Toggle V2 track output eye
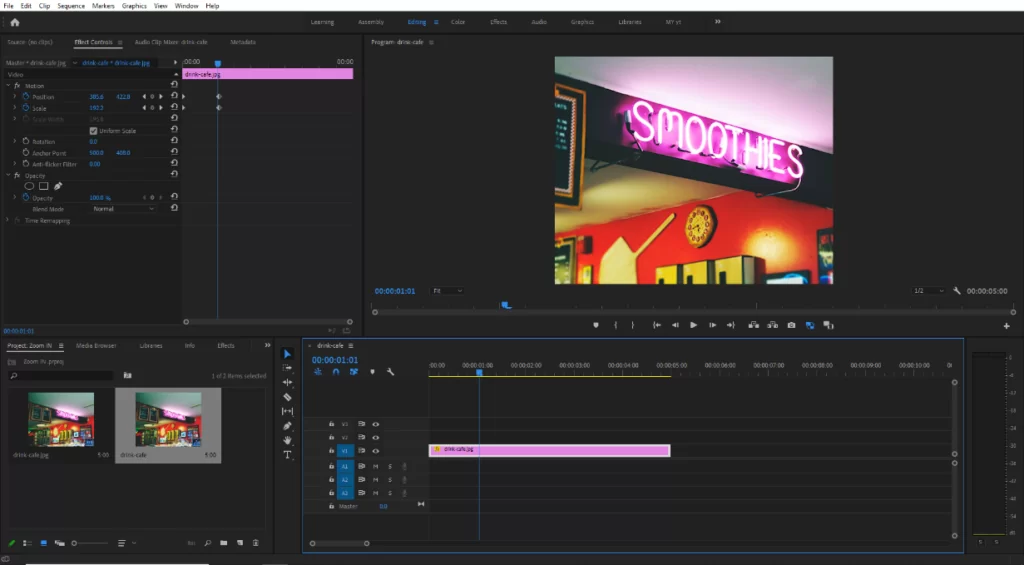Image resolution: width=1024 pixels, height=565 pixels. pos(376,438)
